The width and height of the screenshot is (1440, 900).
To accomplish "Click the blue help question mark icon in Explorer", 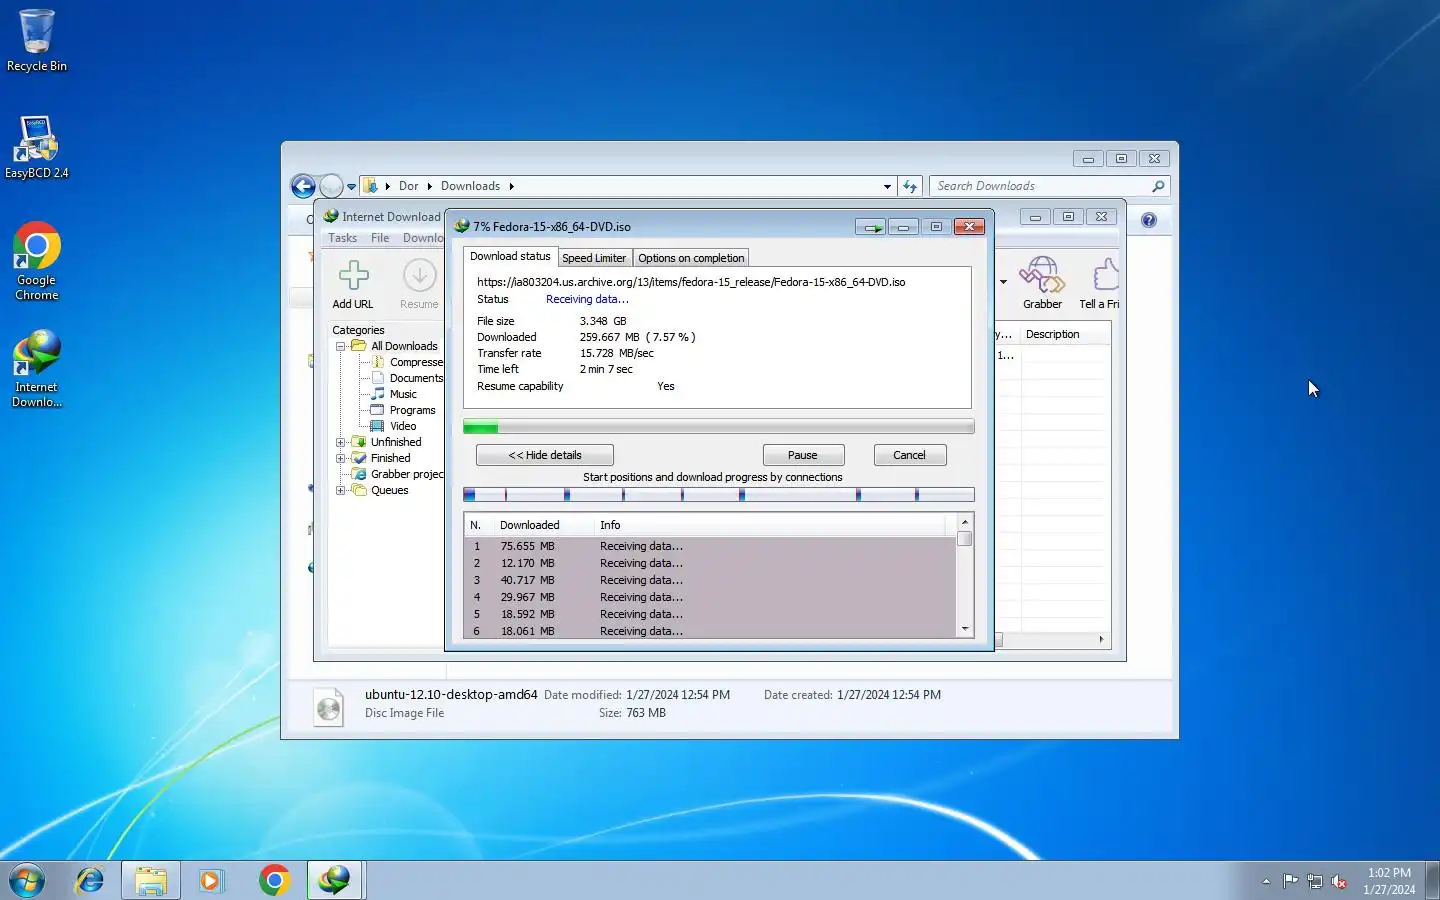I will tap(1149, 220).
